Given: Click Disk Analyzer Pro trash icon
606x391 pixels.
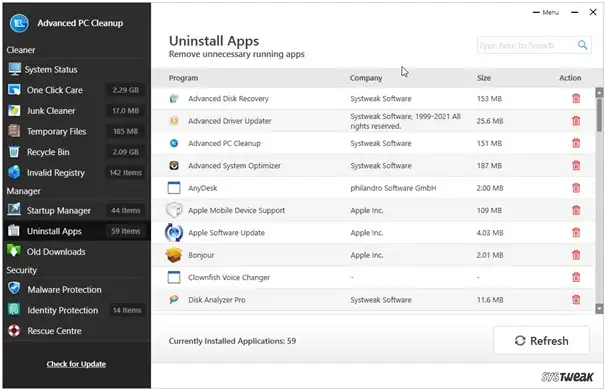Looking at the screenshot, I should click(x=576, y=300).
